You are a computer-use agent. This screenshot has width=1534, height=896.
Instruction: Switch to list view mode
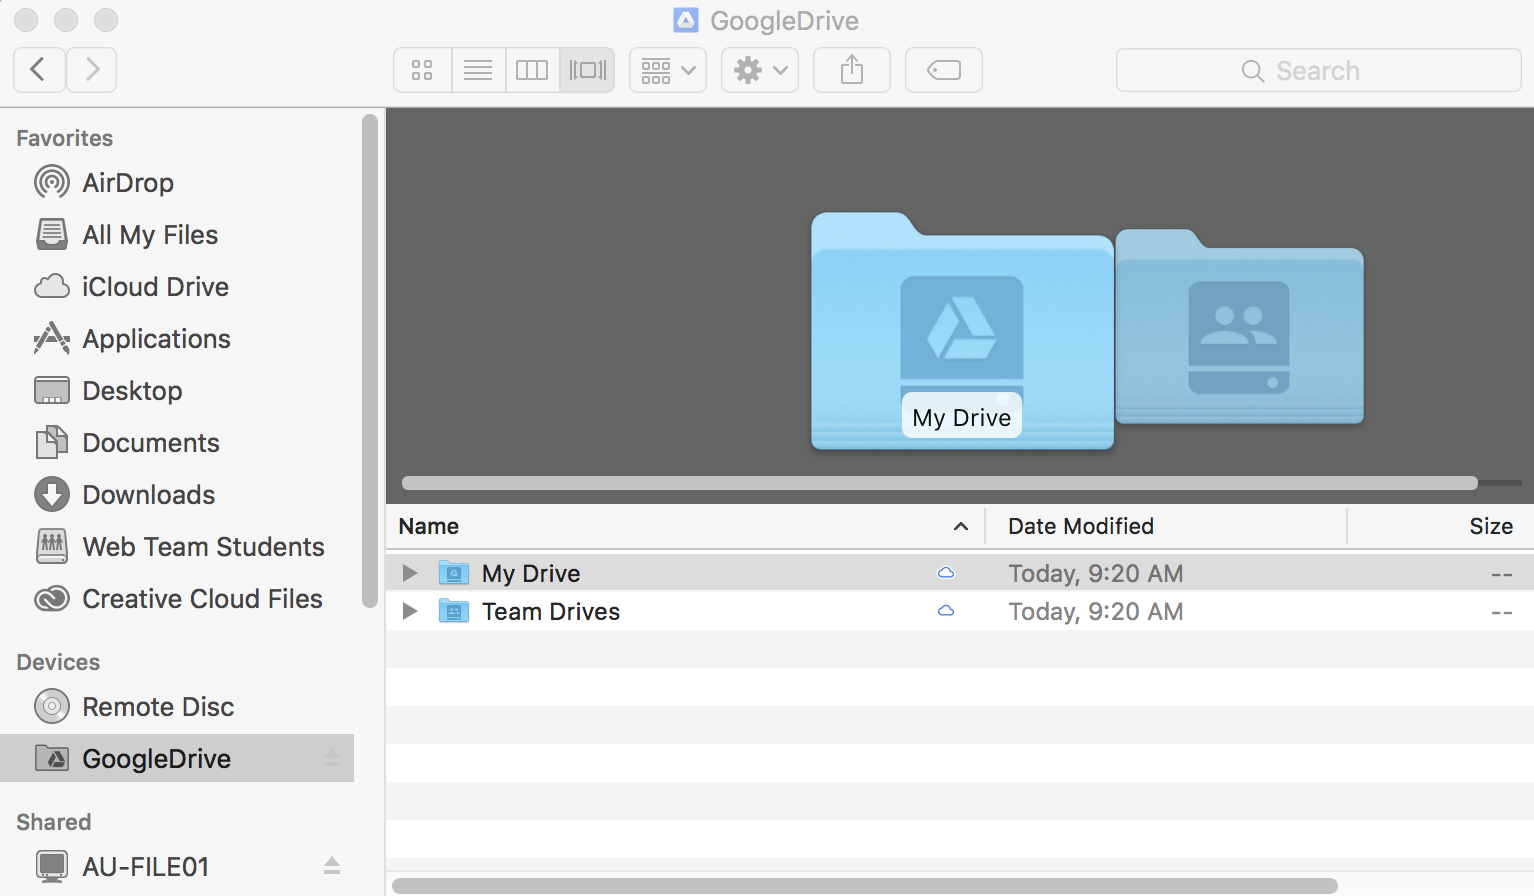coord(478,70)
